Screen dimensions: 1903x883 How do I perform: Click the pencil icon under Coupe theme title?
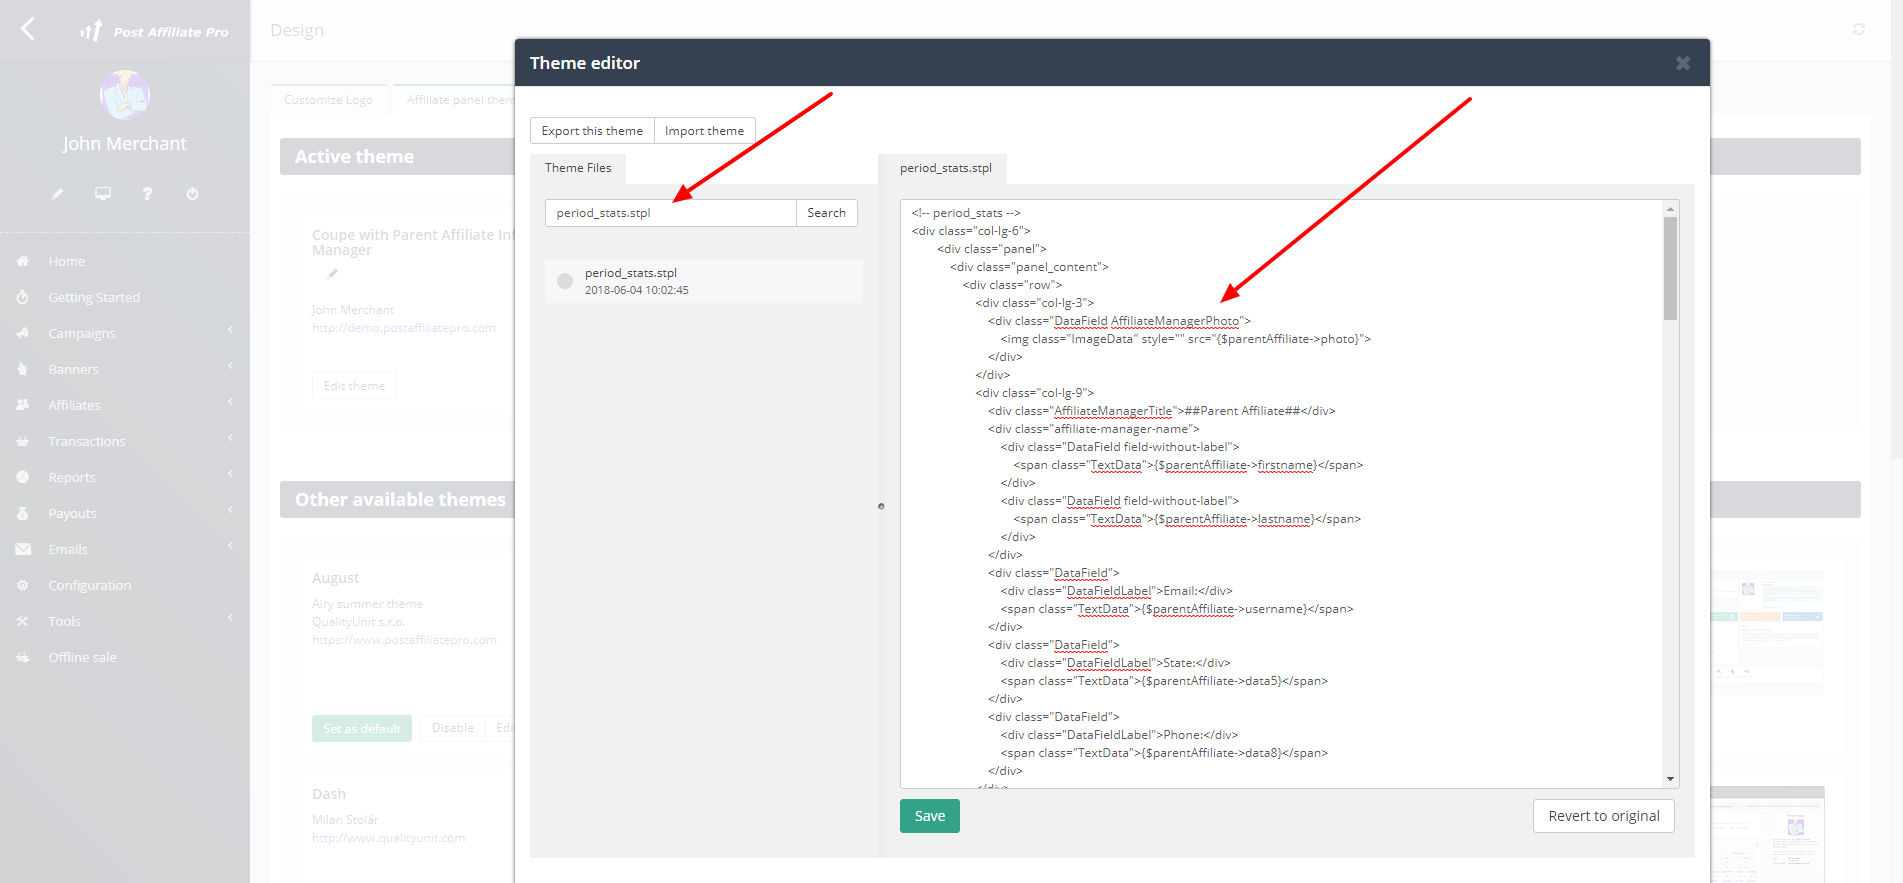tap(333, 273)
